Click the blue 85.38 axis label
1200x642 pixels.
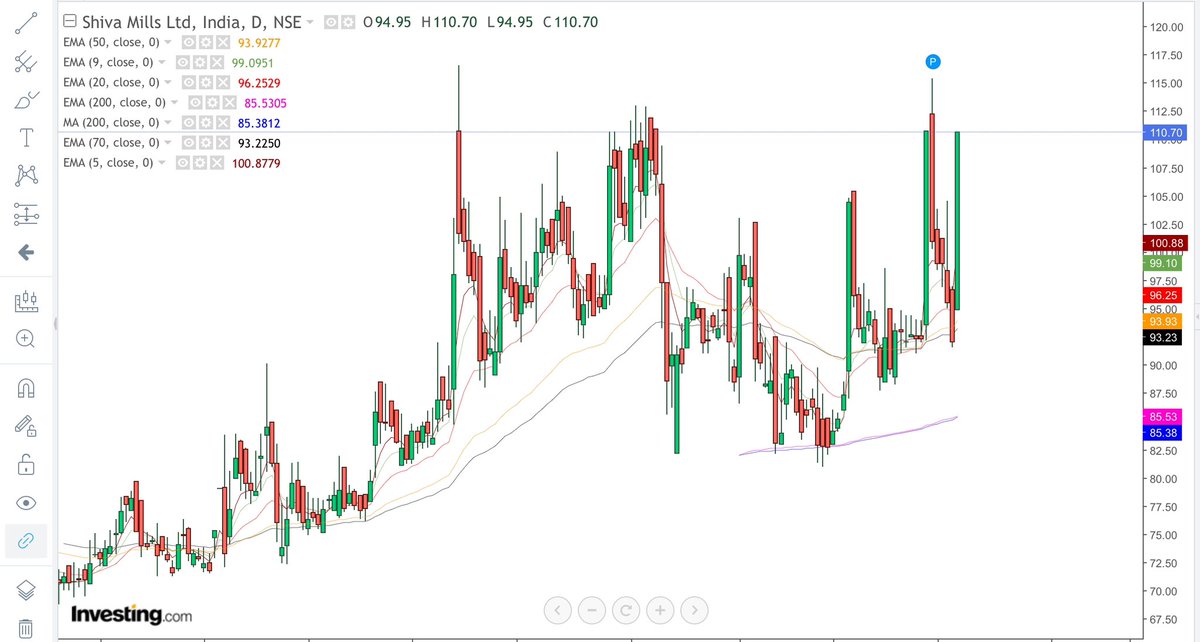pyautogui.click(x=1164, y=433)
